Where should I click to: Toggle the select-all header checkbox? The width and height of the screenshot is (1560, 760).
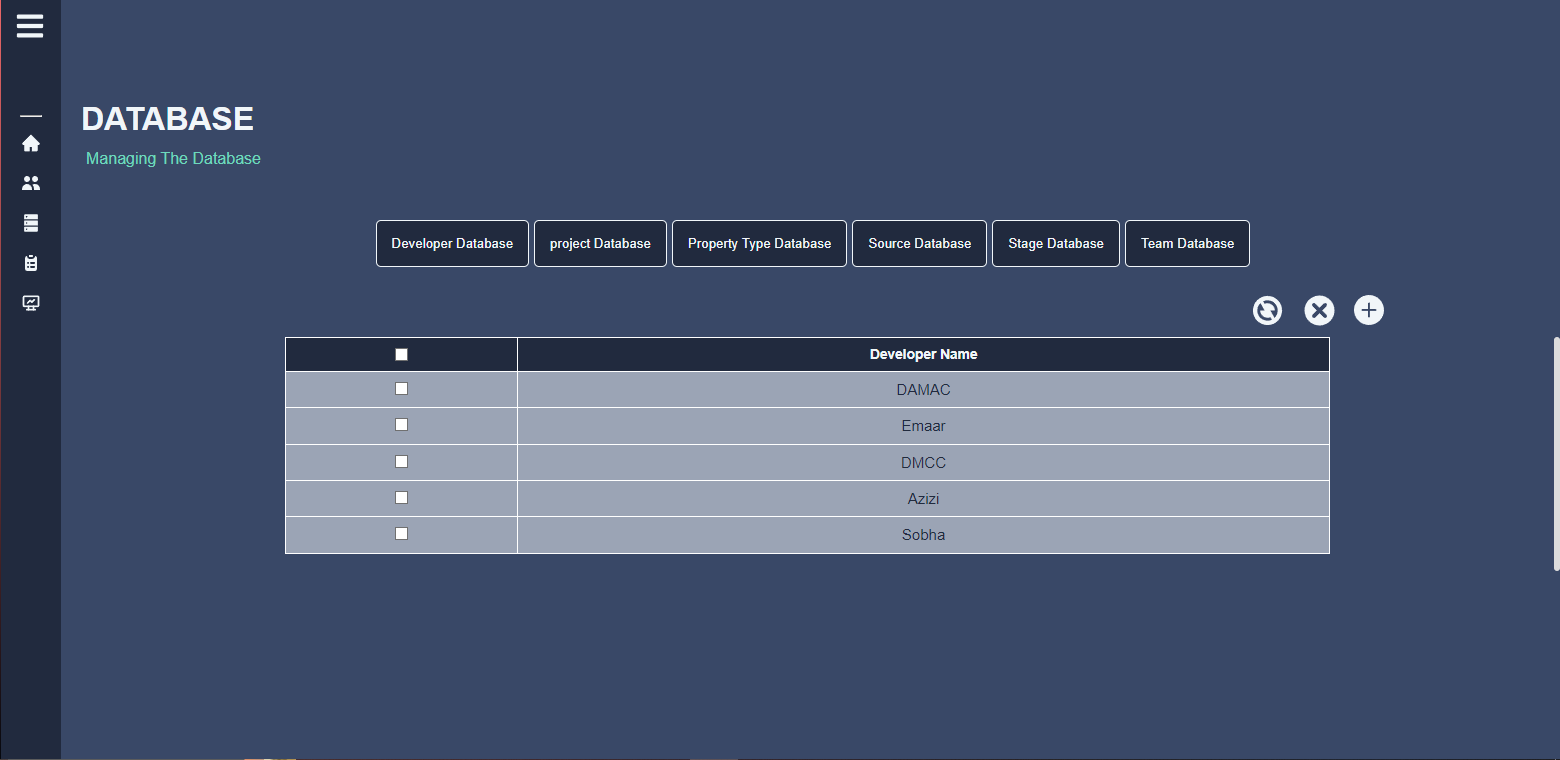click(x=402, y=354)
